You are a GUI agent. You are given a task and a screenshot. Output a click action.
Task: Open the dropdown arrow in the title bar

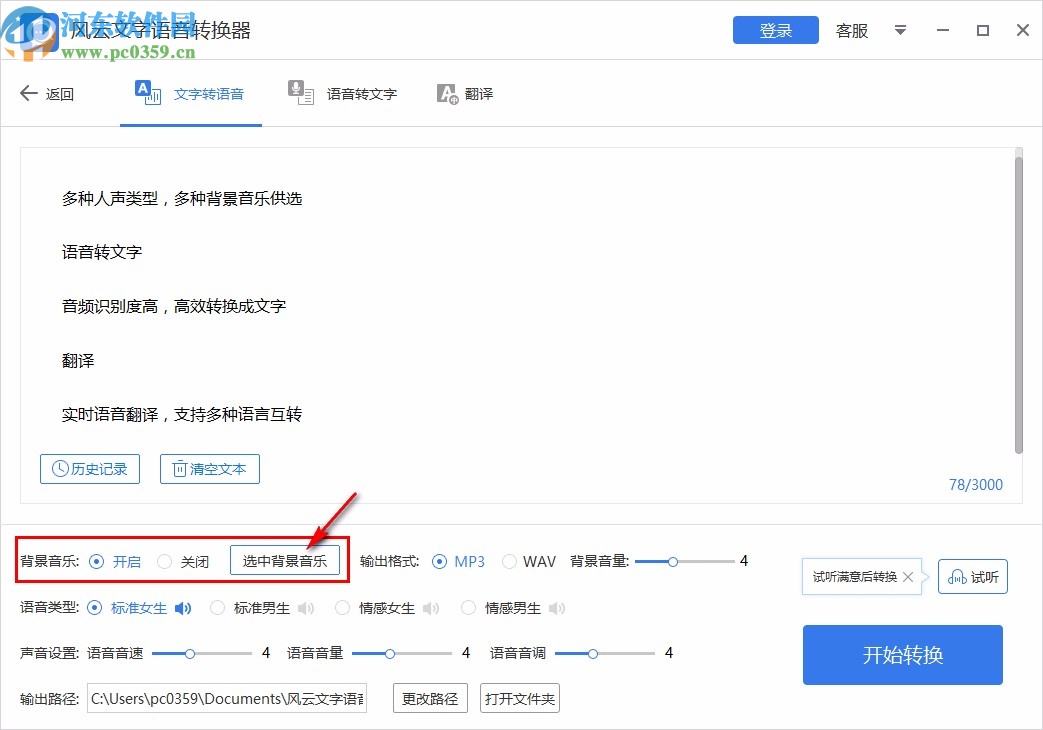[x=900, y=31]
